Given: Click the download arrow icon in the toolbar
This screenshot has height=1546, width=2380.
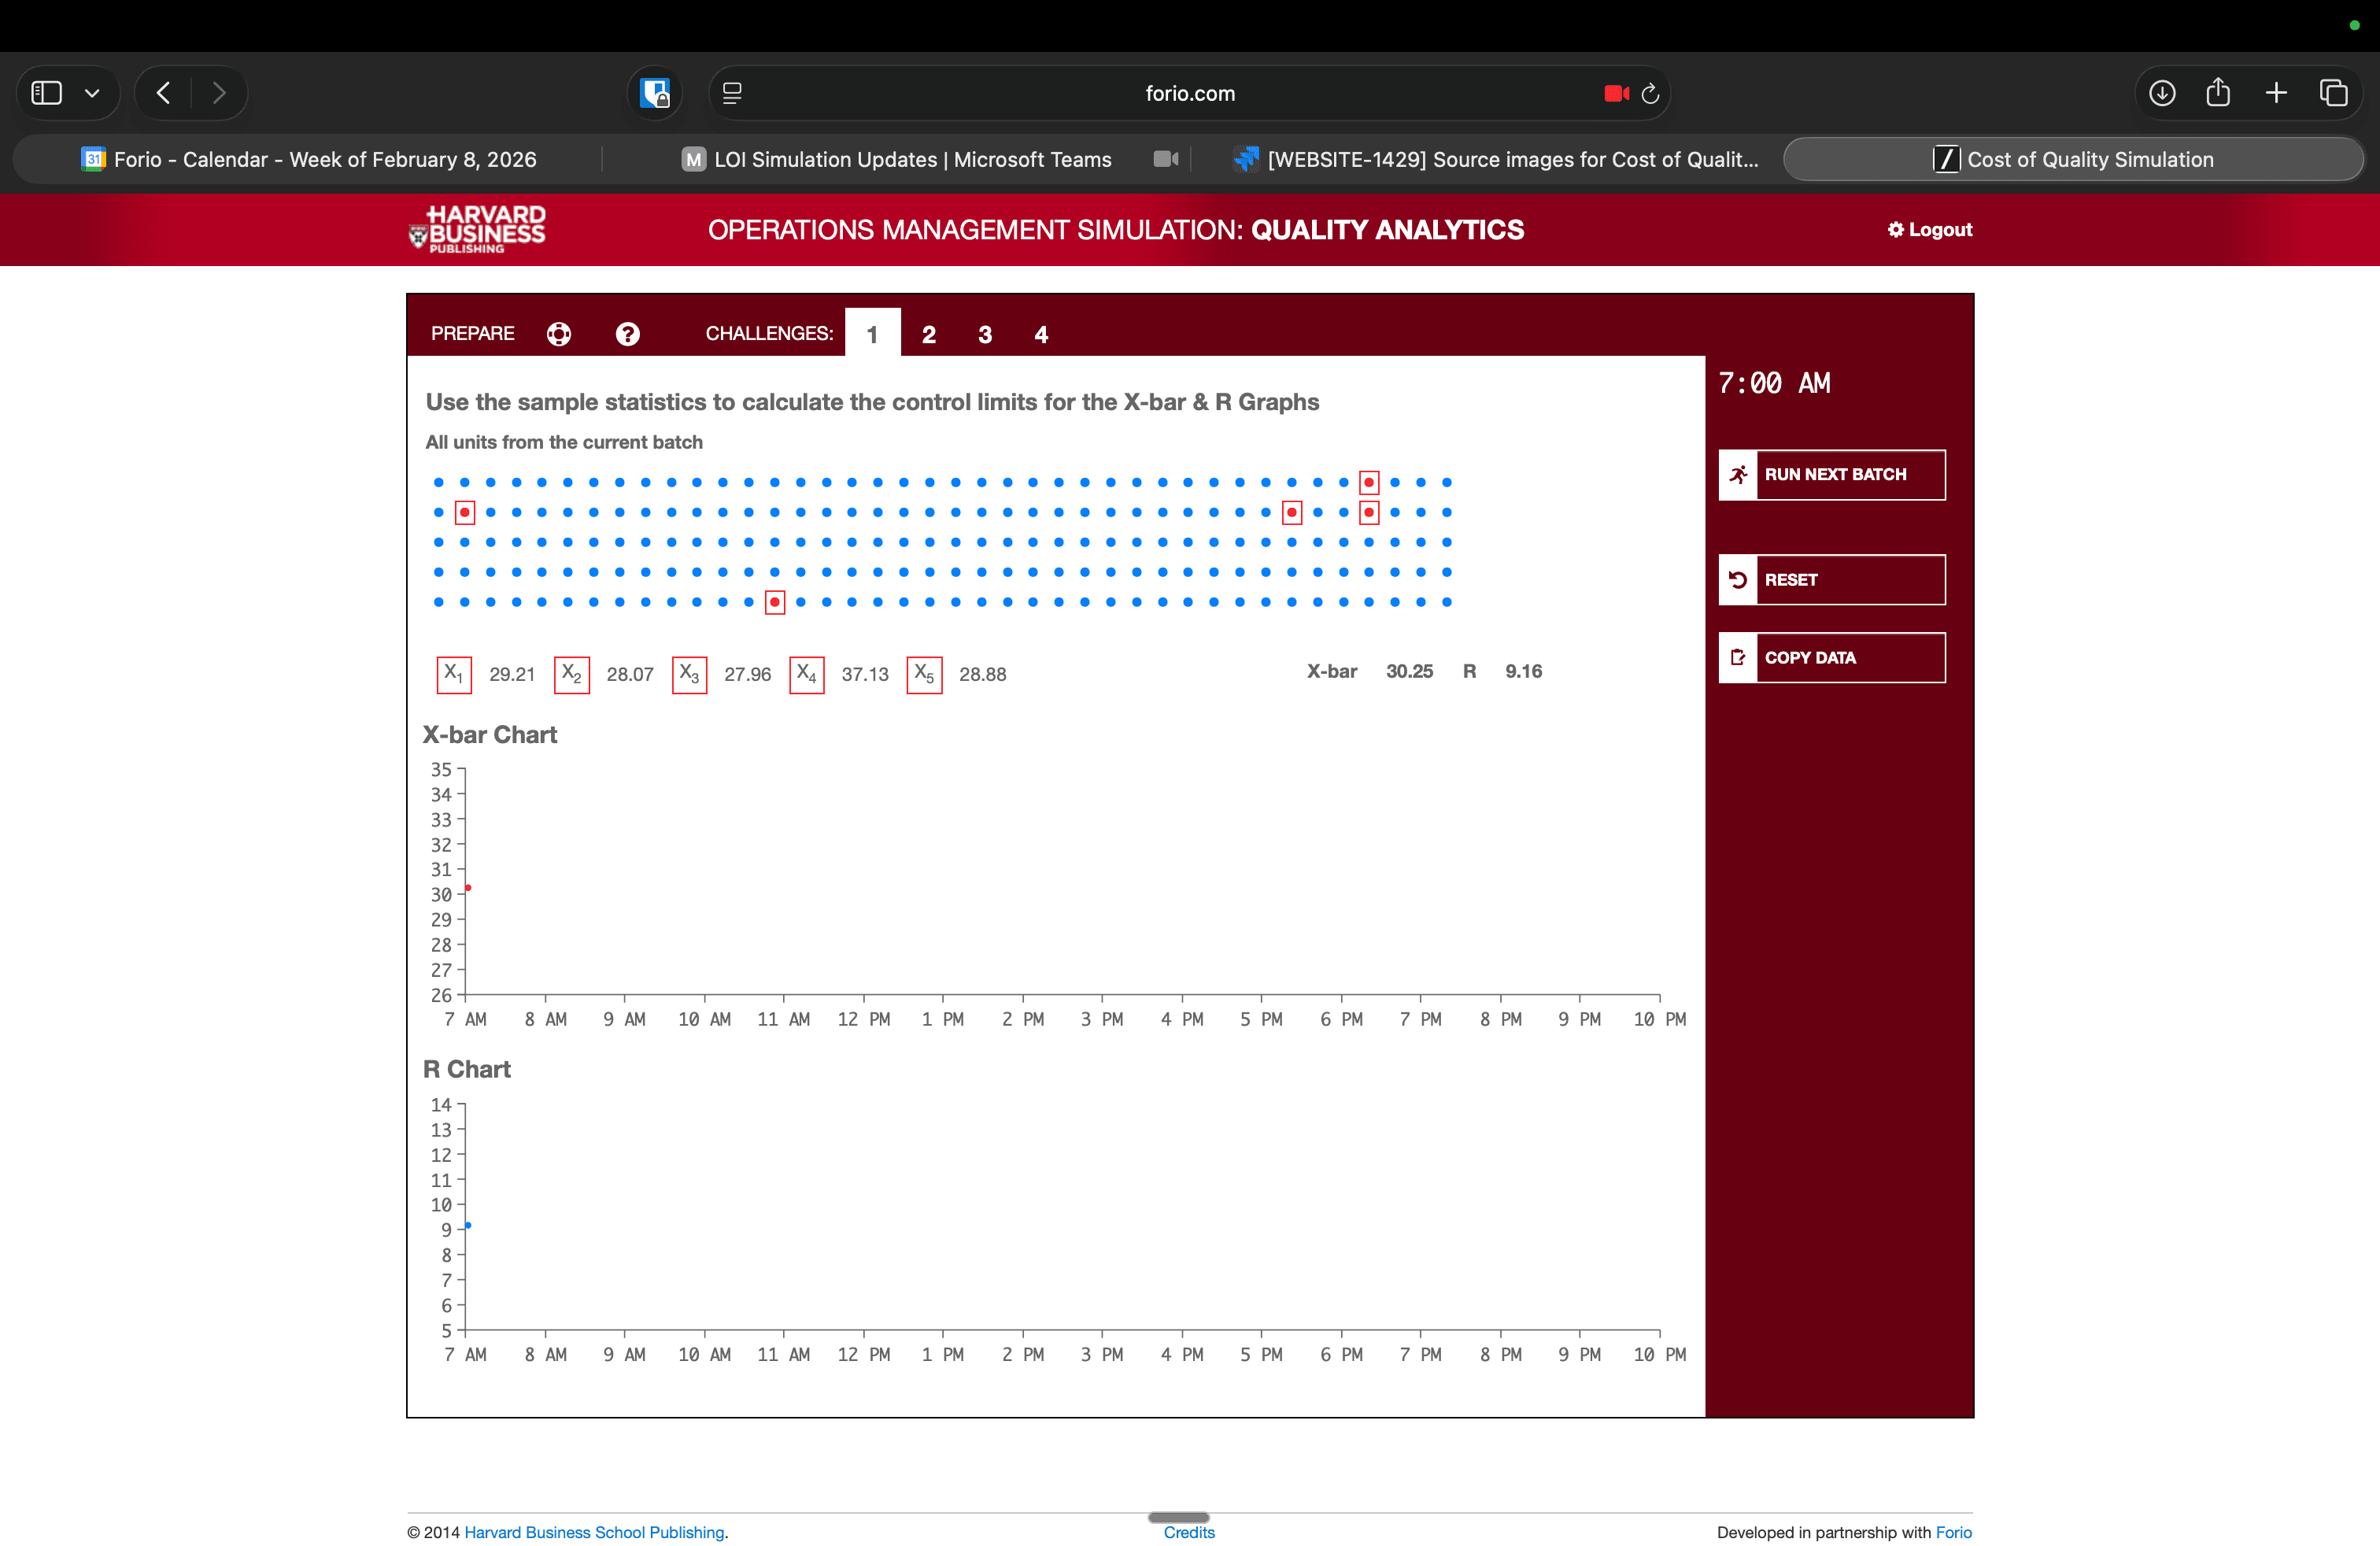Looking at the screenshot, I should (2161, 93).
